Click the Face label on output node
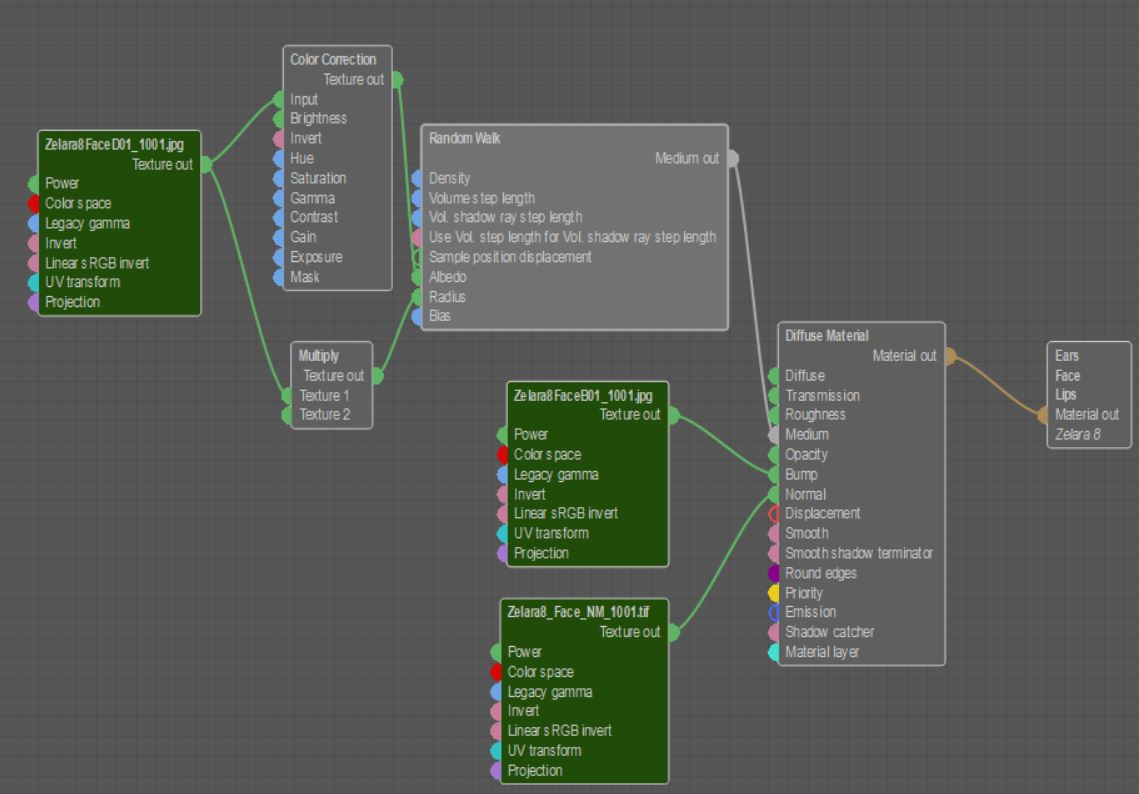 click(1068, 376)
